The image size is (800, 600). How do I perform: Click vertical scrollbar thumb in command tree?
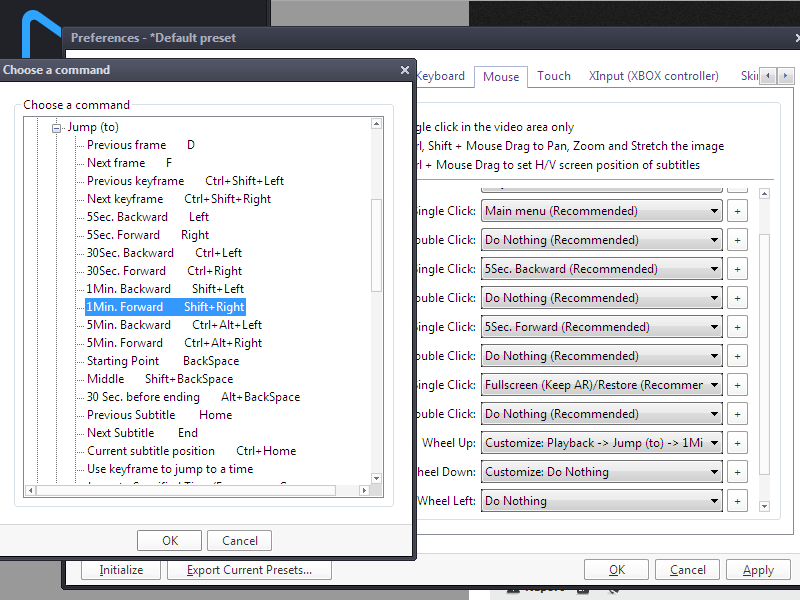coord(377,245)
